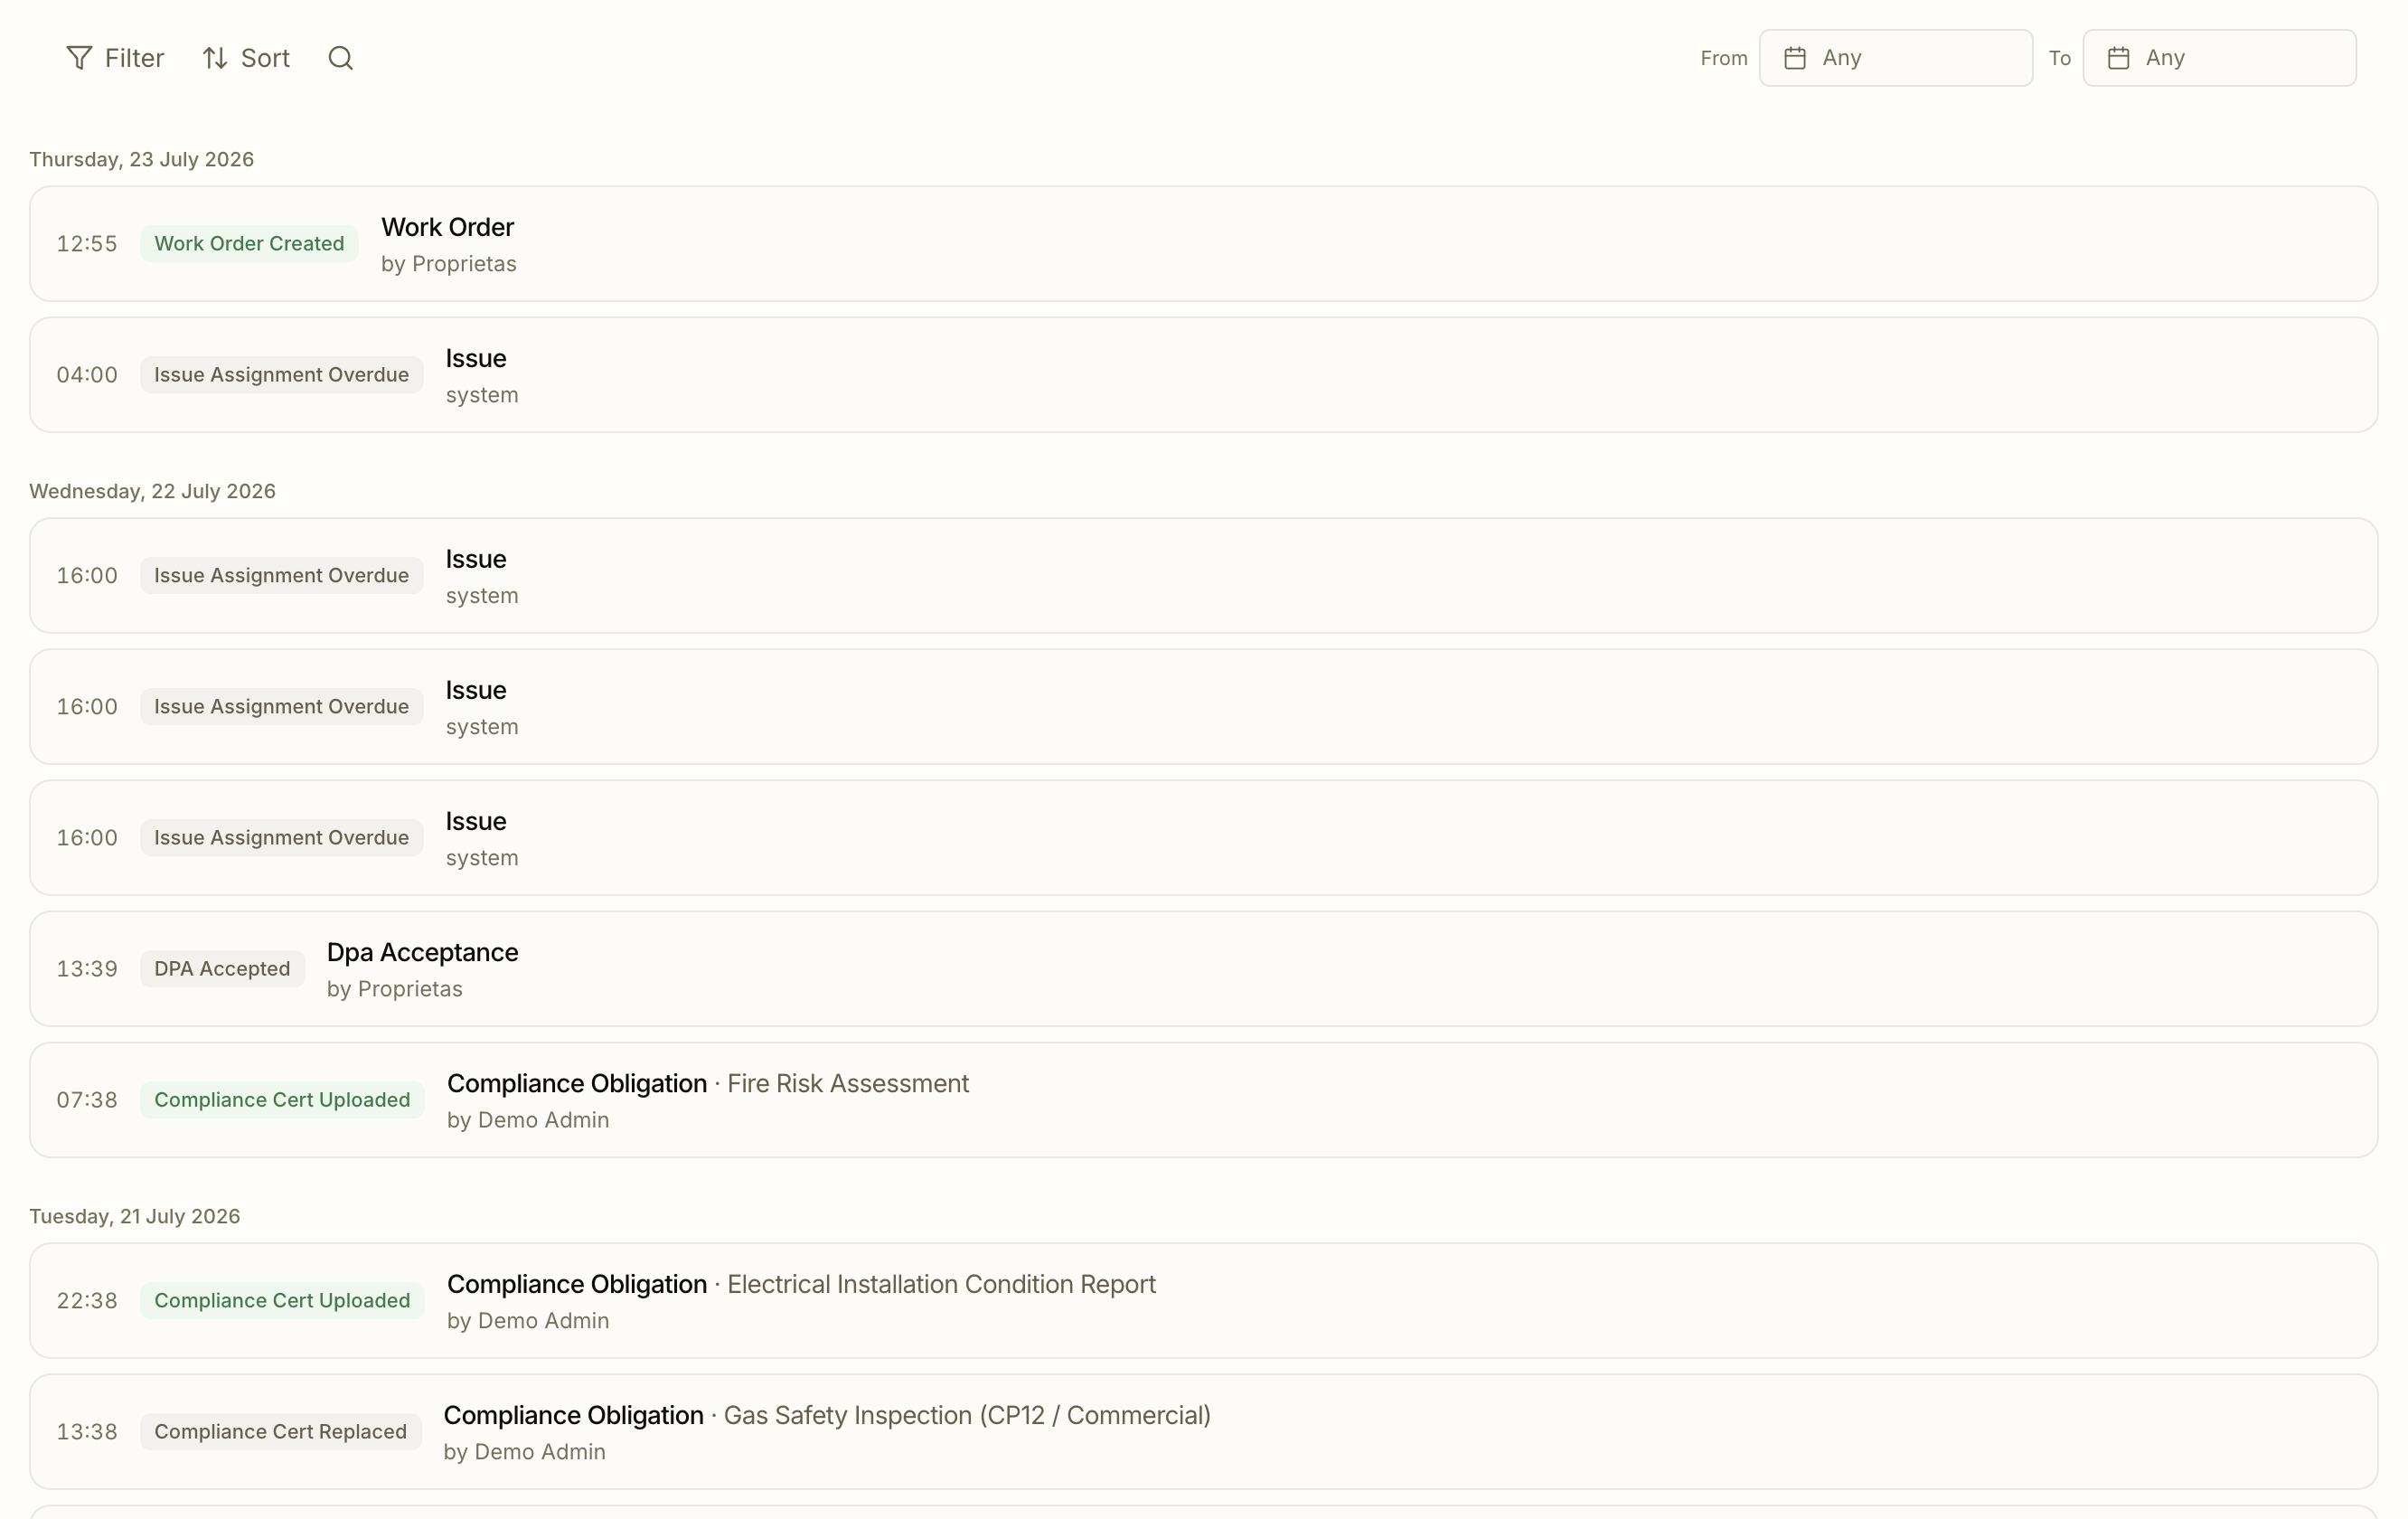The image size is (2408, 1519).
Task: Click the Filter label text
Action: (x=134, y=58)
